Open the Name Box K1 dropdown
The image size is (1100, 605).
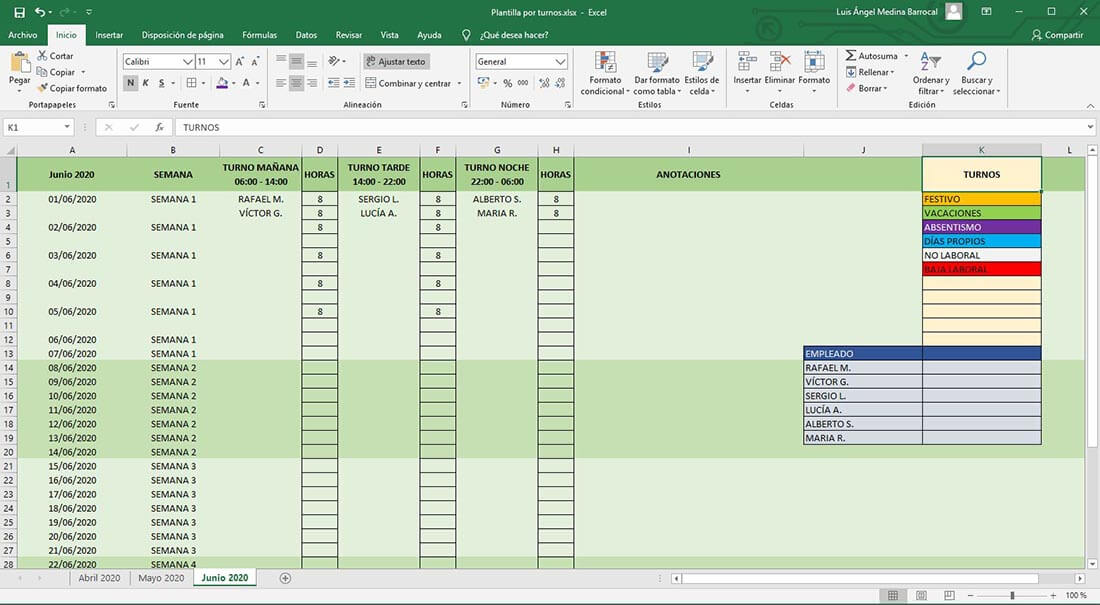point(67,127)
